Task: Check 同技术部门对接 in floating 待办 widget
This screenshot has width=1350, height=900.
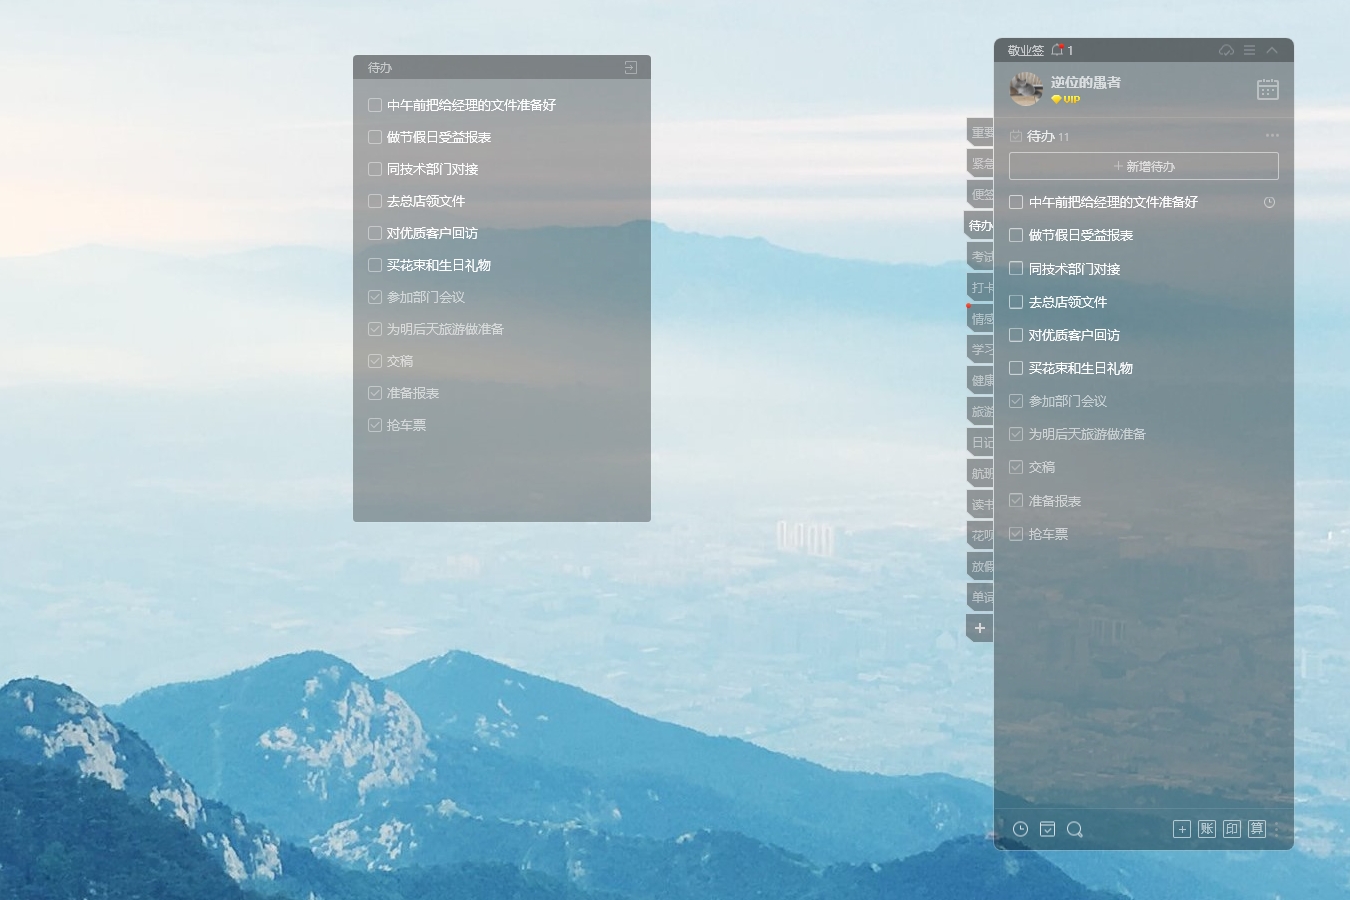Action: (375, 169)
